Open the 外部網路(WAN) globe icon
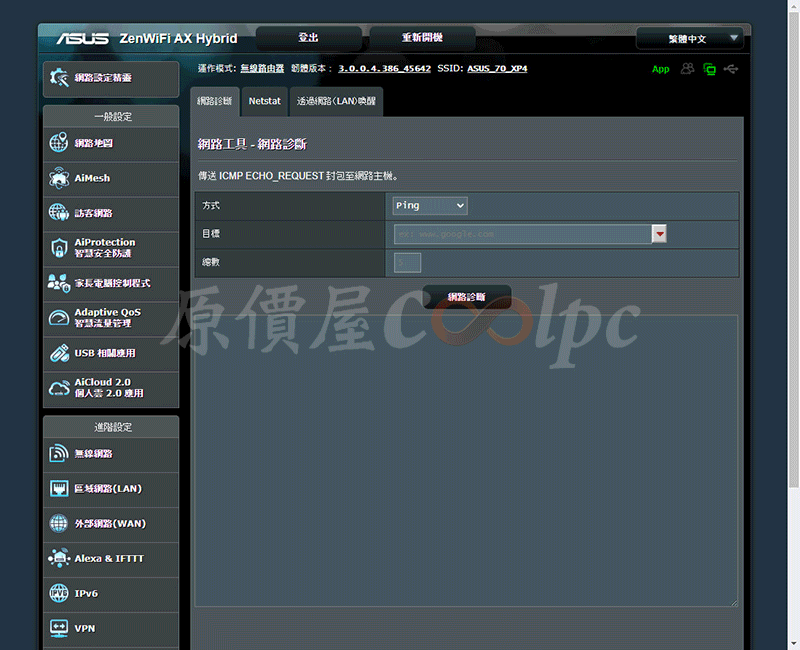Image resolution: width=800 pixels, height=650 pixels. (59, 523)
